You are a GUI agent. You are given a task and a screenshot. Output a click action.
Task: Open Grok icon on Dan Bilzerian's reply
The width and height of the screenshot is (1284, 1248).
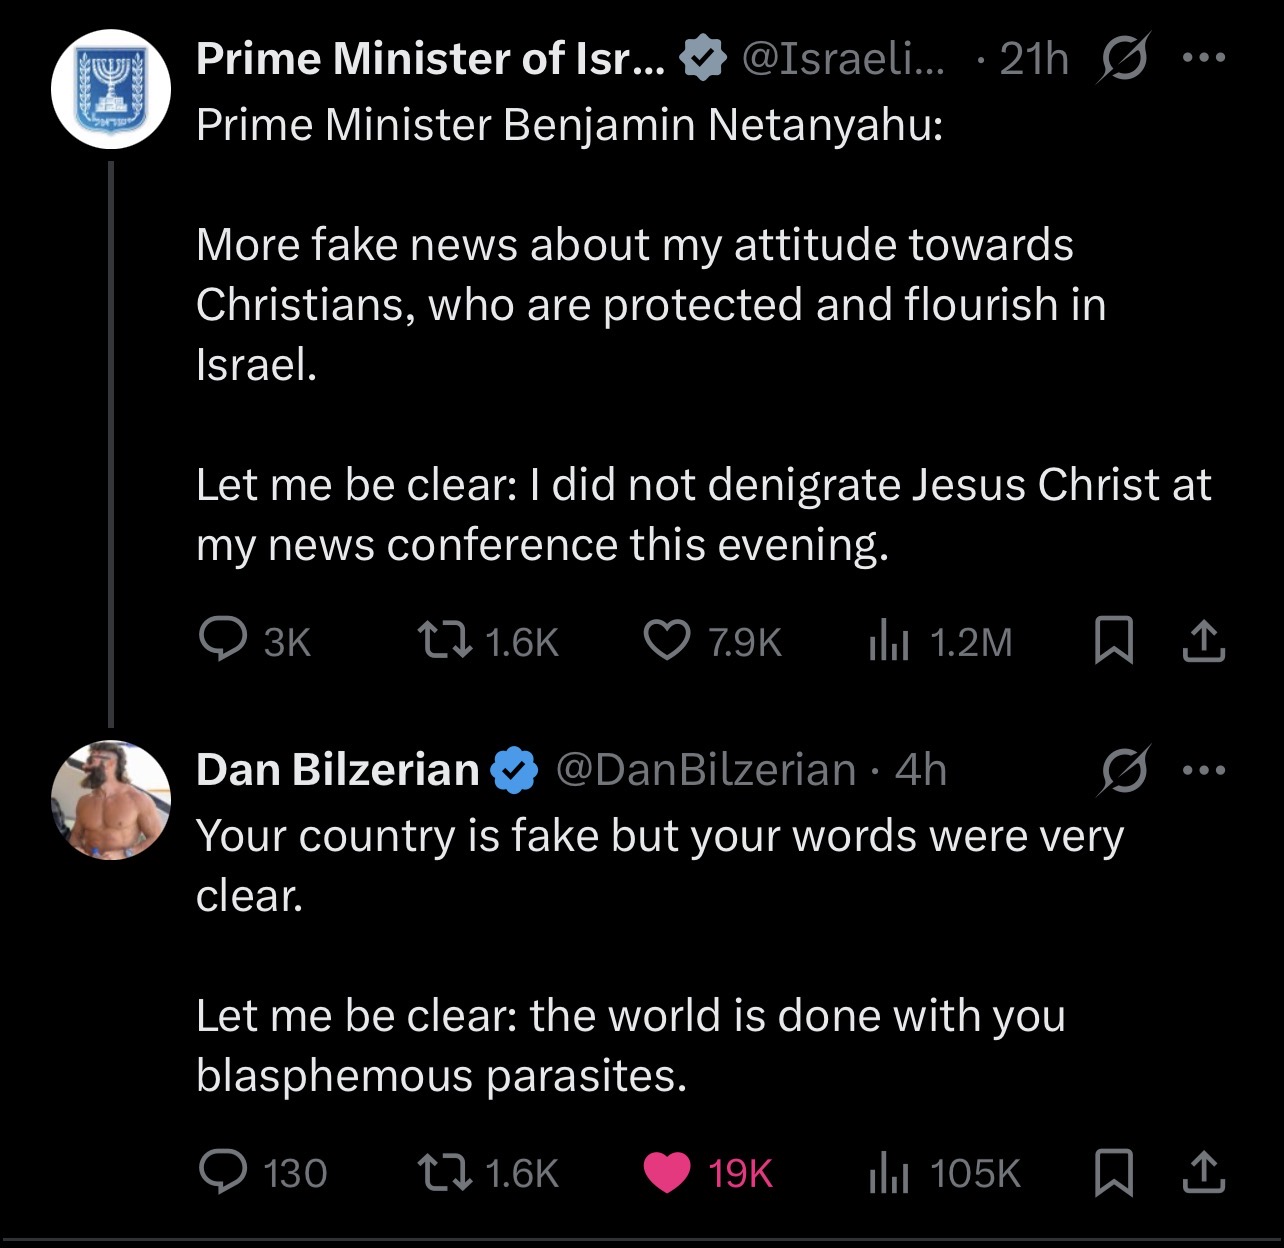tap(1124, 770)
